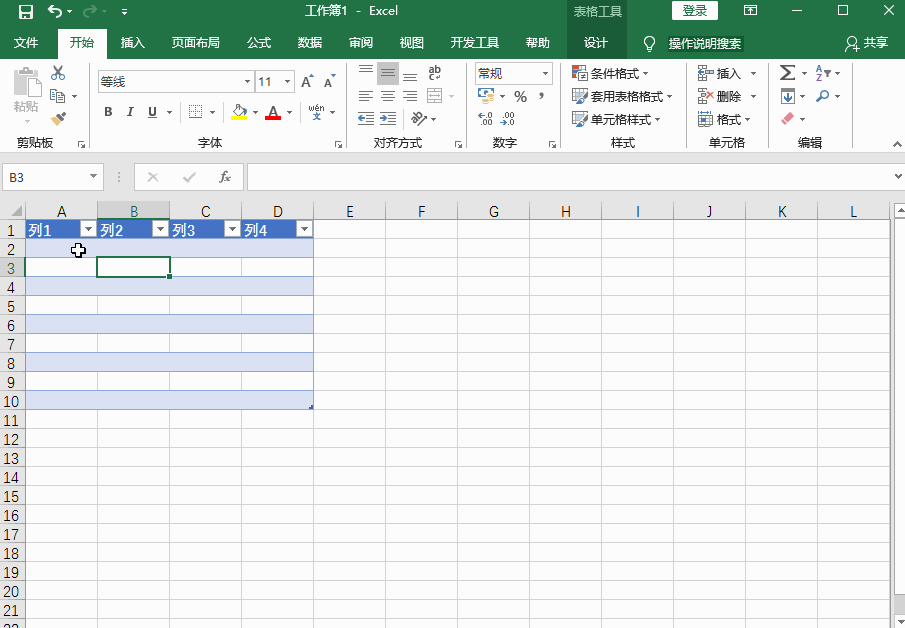Click the 操作说明搜索 search box

[x=705, y=43]
